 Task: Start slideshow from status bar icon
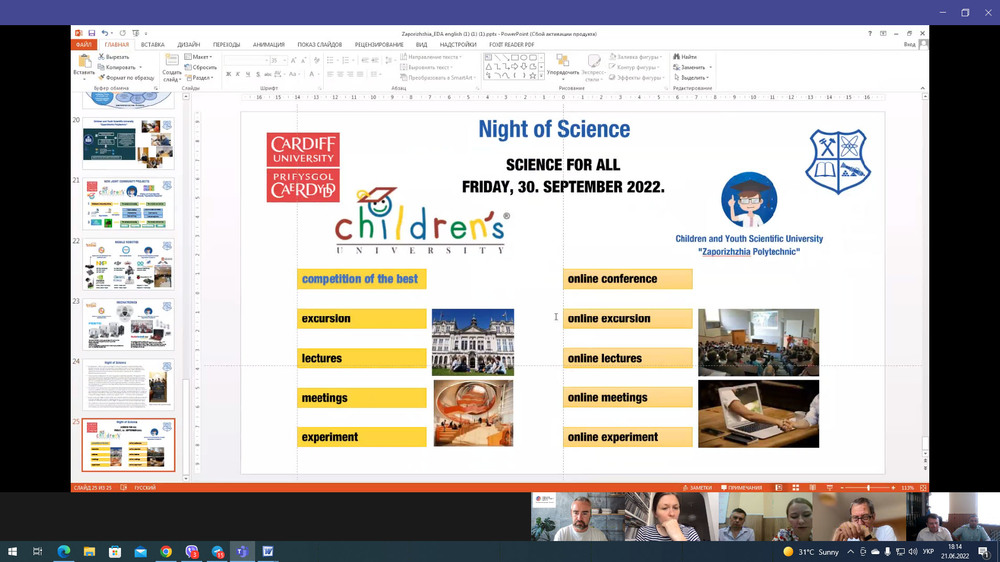(827, 488)
